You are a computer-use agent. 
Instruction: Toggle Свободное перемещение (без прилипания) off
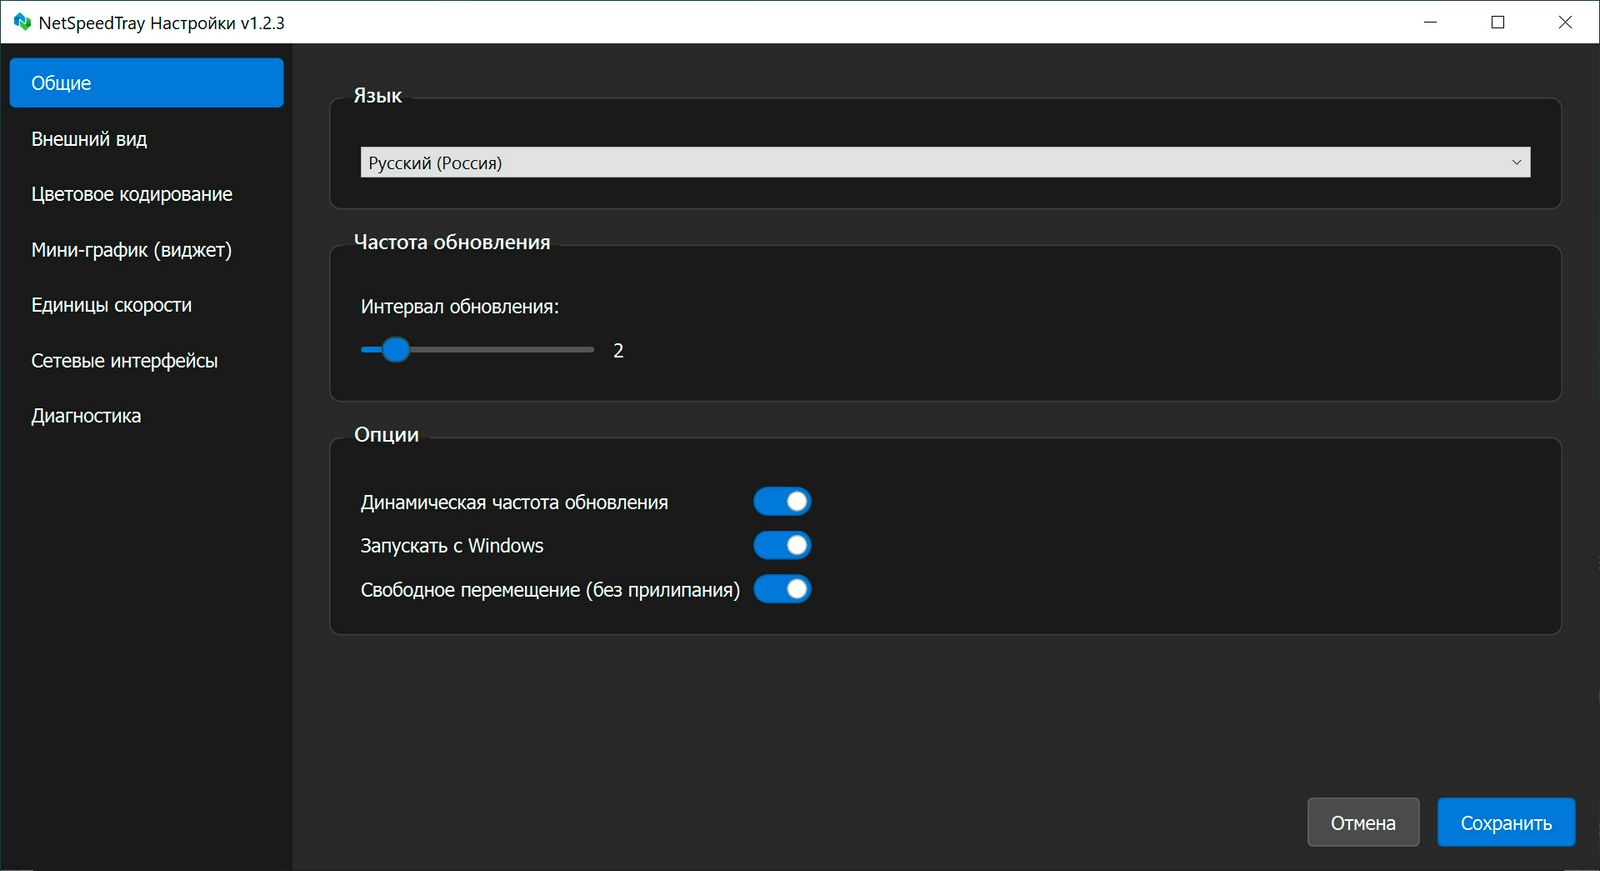782,590
